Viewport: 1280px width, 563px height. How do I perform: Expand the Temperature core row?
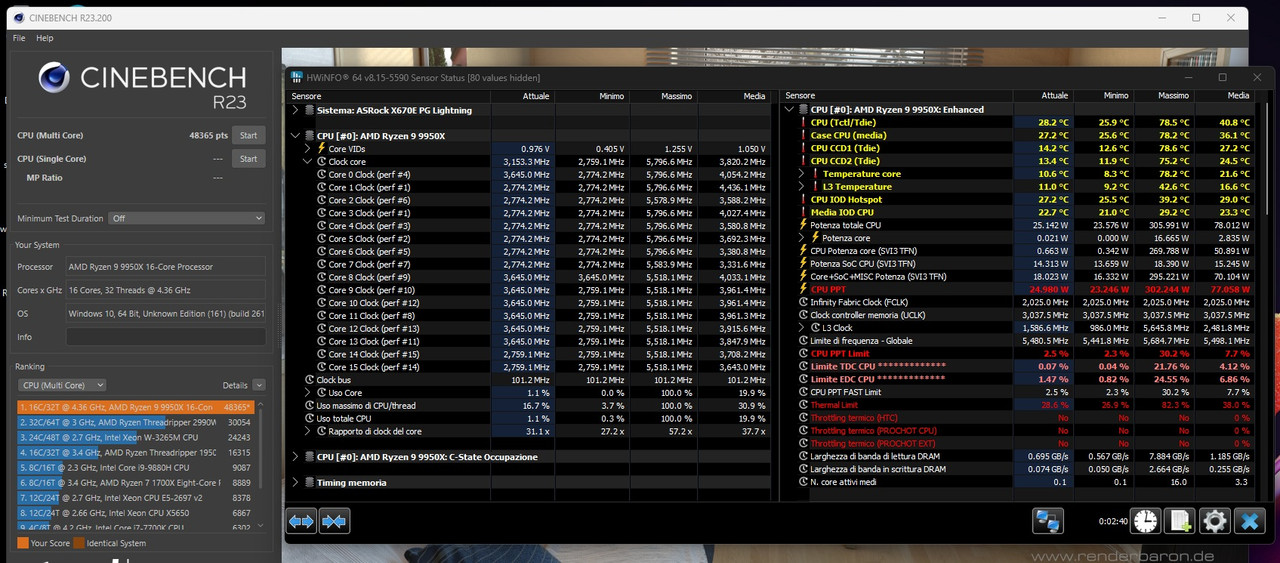coord(802,174)
